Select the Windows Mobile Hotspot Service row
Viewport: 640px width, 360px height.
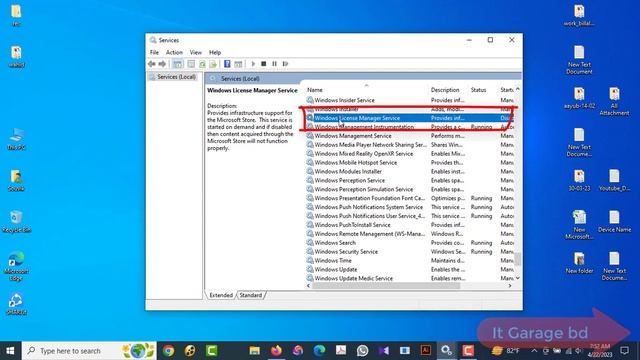pyautogui.click(x=410, y=162)
